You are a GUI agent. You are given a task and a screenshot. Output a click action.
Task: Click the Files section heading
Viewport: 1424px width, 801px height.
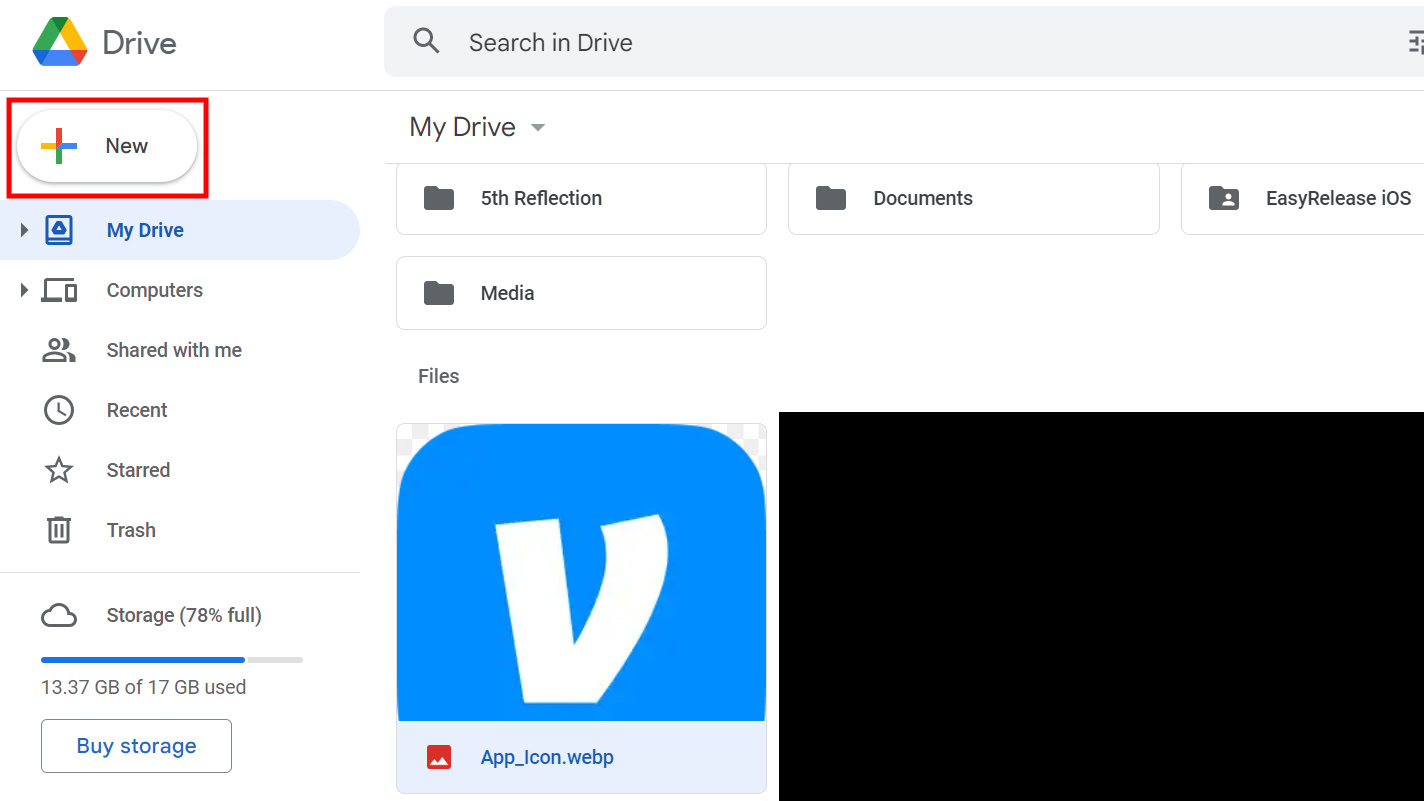click(439, 376)
